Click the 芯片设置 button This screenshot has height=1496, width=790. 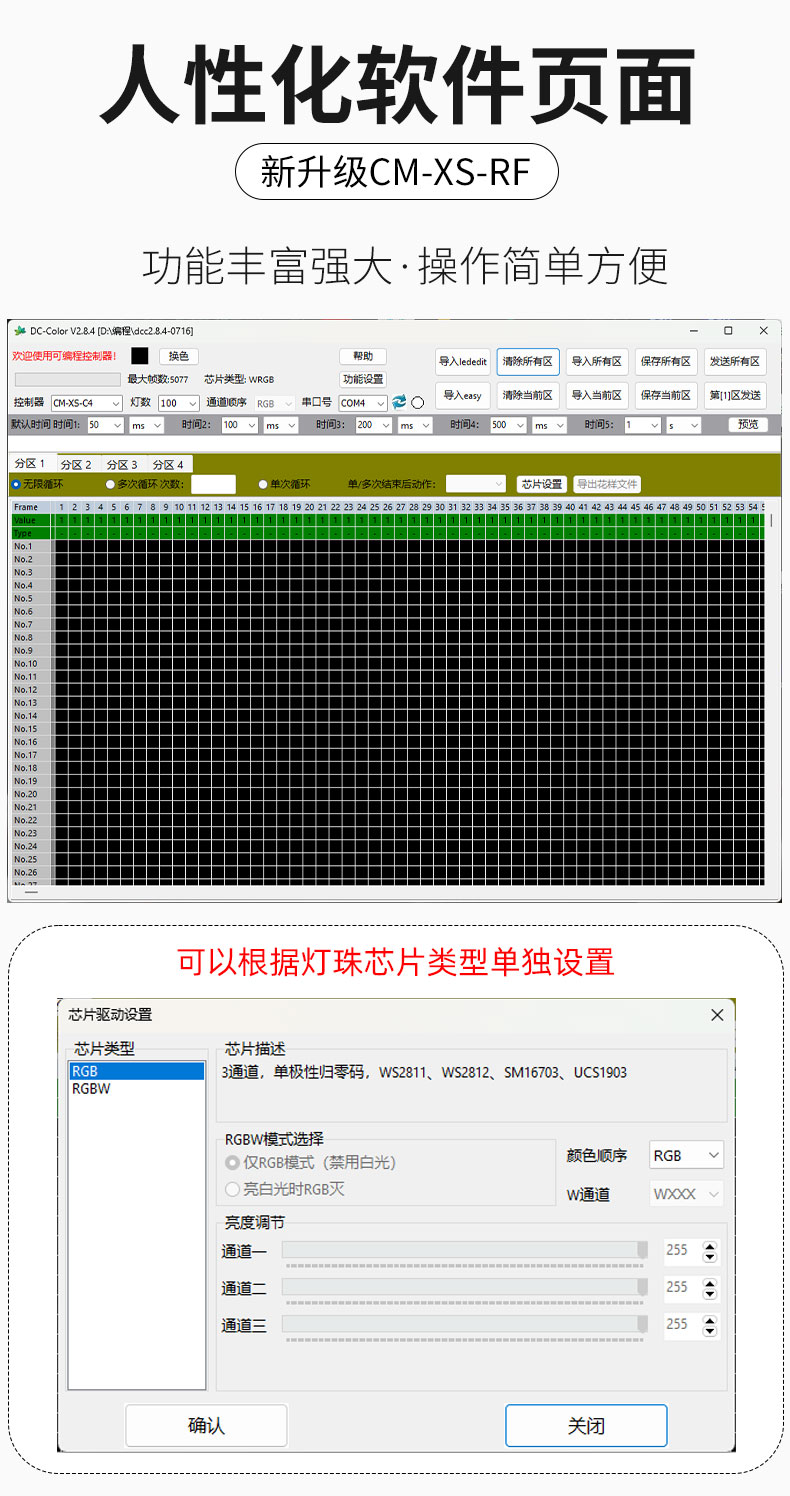pyautogui.click(x=542, y=484)
